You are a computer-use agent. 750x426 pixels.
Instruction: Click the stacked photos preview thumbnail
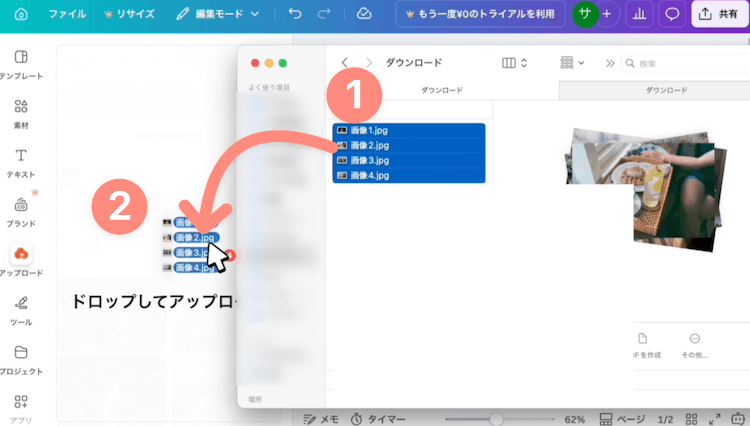(x=646, y=189)
